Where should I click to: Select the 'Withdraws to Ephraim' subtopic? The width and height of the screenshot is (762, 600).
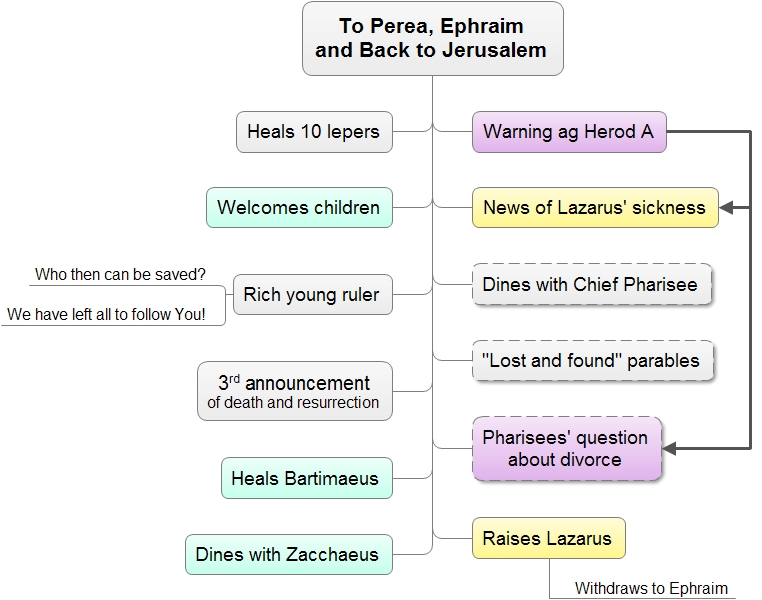pyautogui.click(x=651, y=588)
